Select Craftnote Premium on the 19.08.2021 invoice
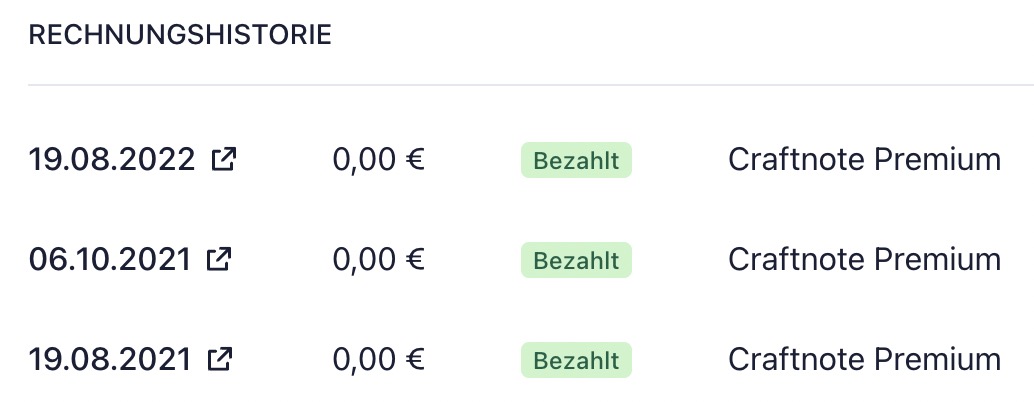Image resolution: width=1034 pixels, height=404 pixels. pos(864,359)
